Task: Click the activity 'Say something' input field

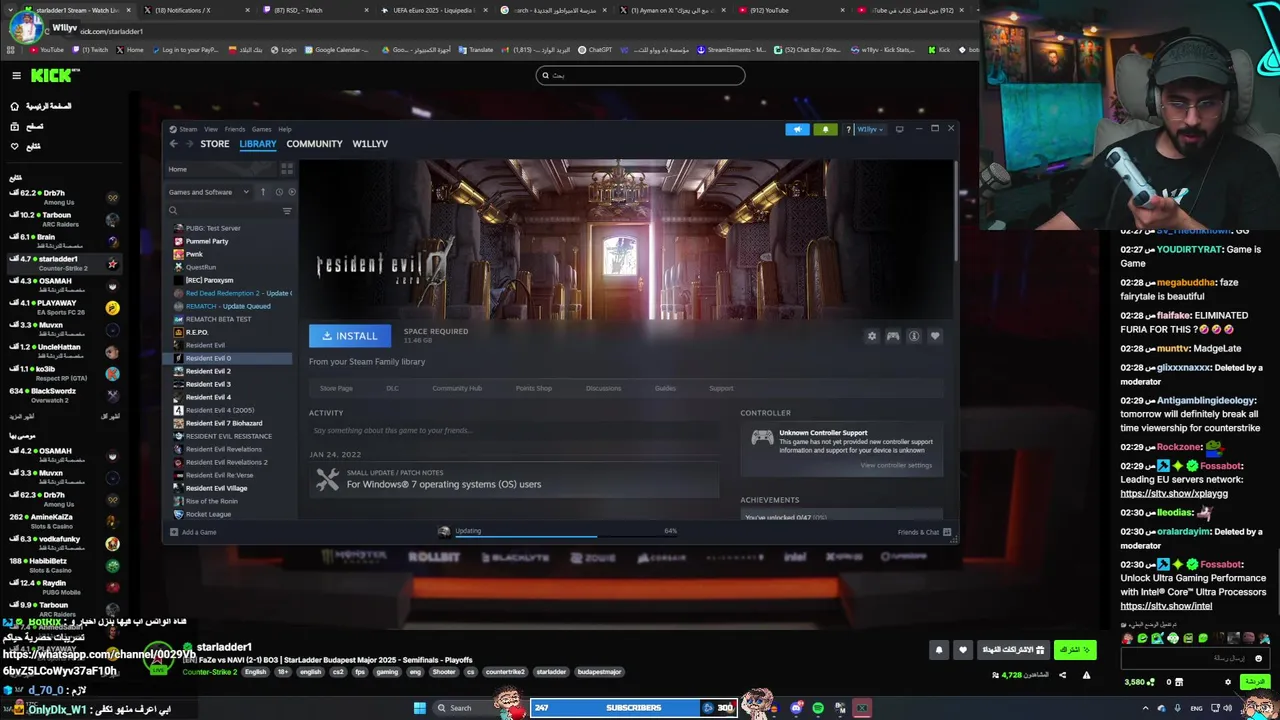Action: 514,431
